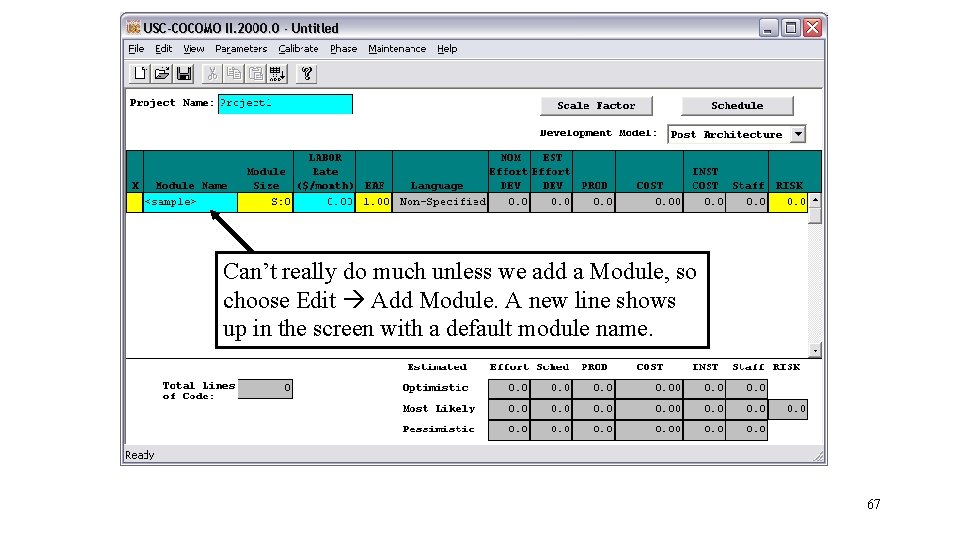Click the Most Likely RISK value cell
The height and width of the screenshot is (540, 960).
[788, 409]
